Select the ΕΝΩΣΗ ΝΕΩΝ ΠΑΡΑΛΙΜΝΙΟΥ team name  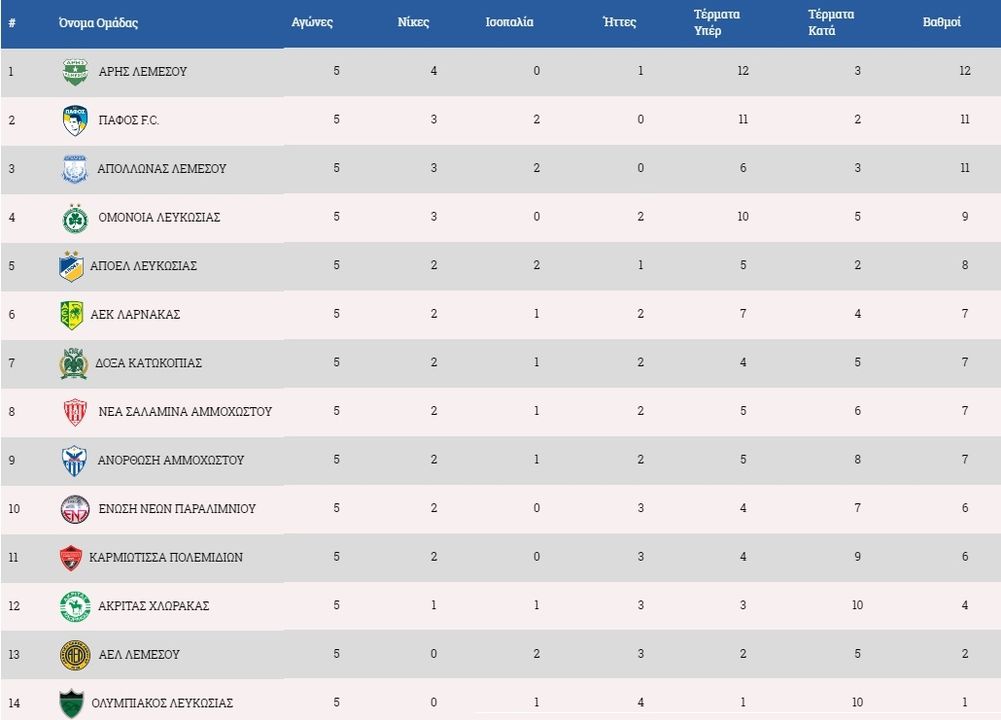(177, 509)
